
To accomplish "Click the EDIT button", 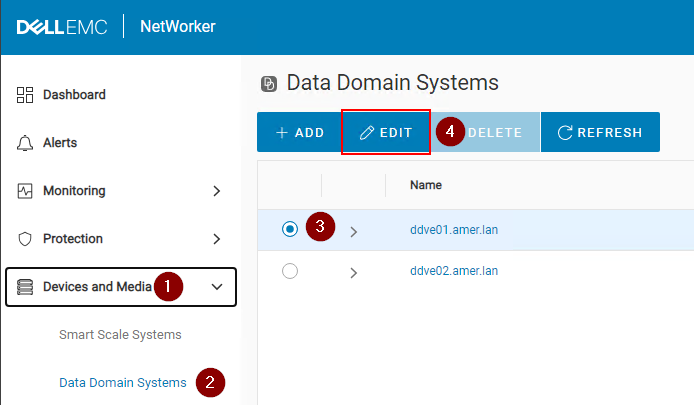I will tap(386, 132).
